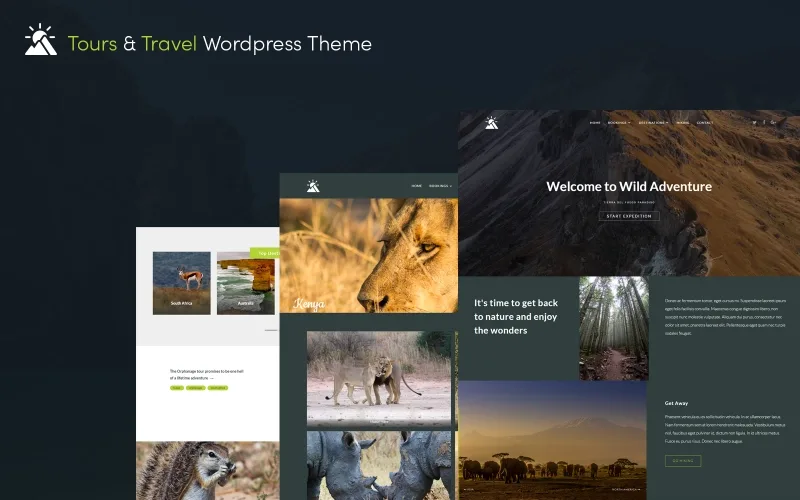Click the large sun-mountain logo beside the title
This screenshot has width=800, height=500.
[40, 39]
